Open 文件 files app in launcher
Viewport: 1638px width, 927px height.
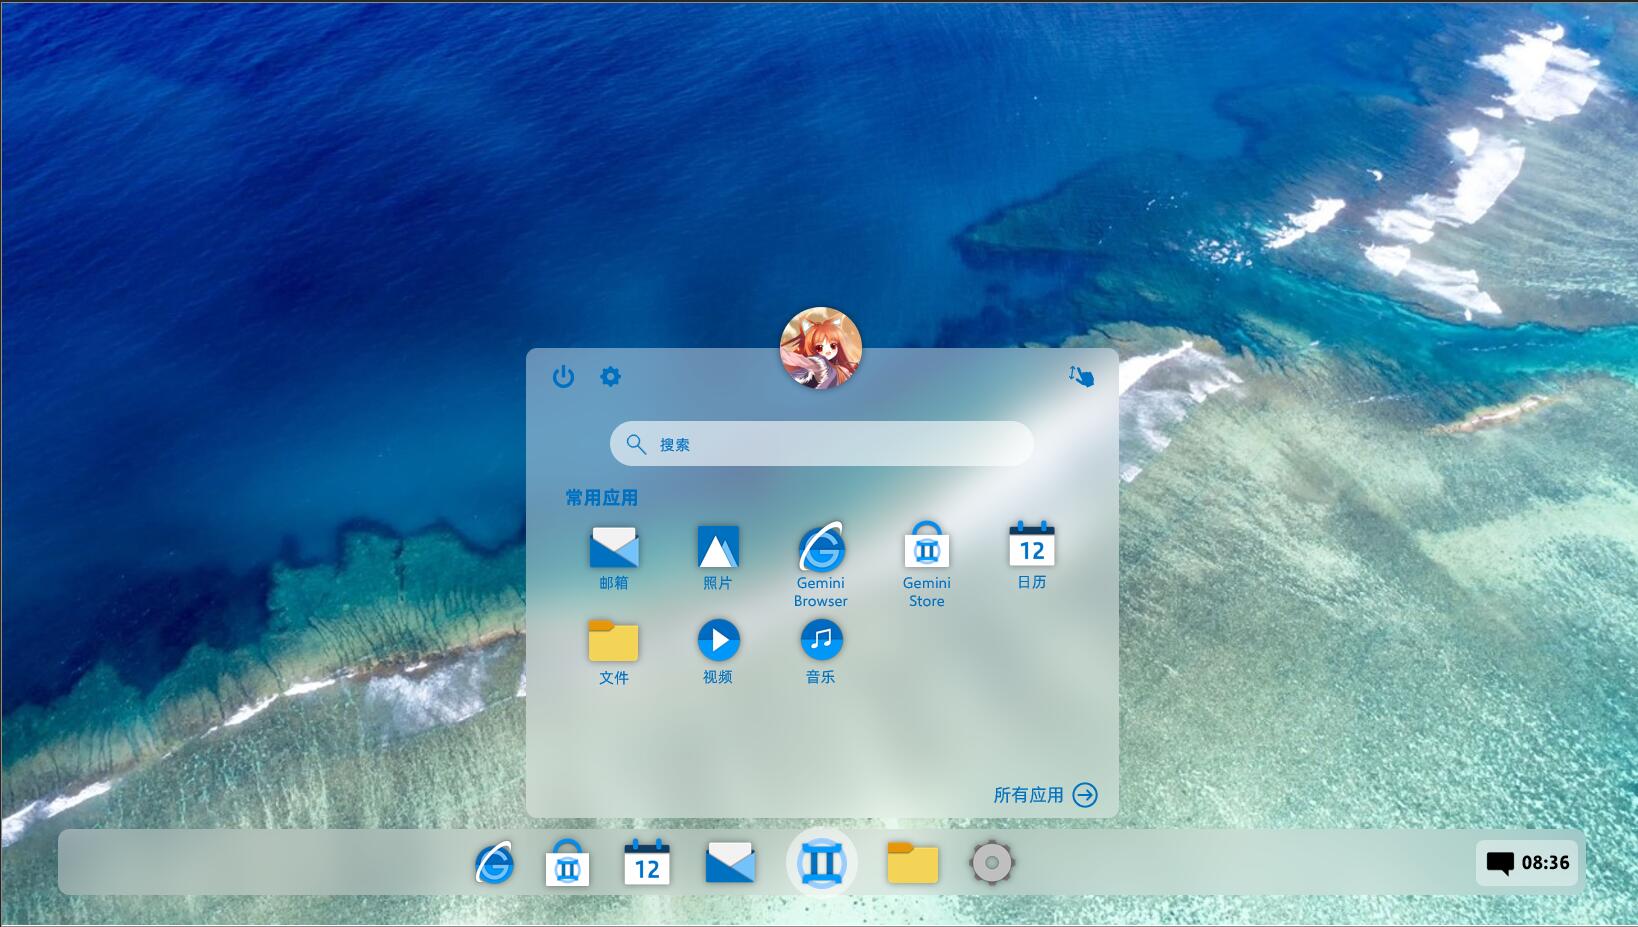point(614,652)
